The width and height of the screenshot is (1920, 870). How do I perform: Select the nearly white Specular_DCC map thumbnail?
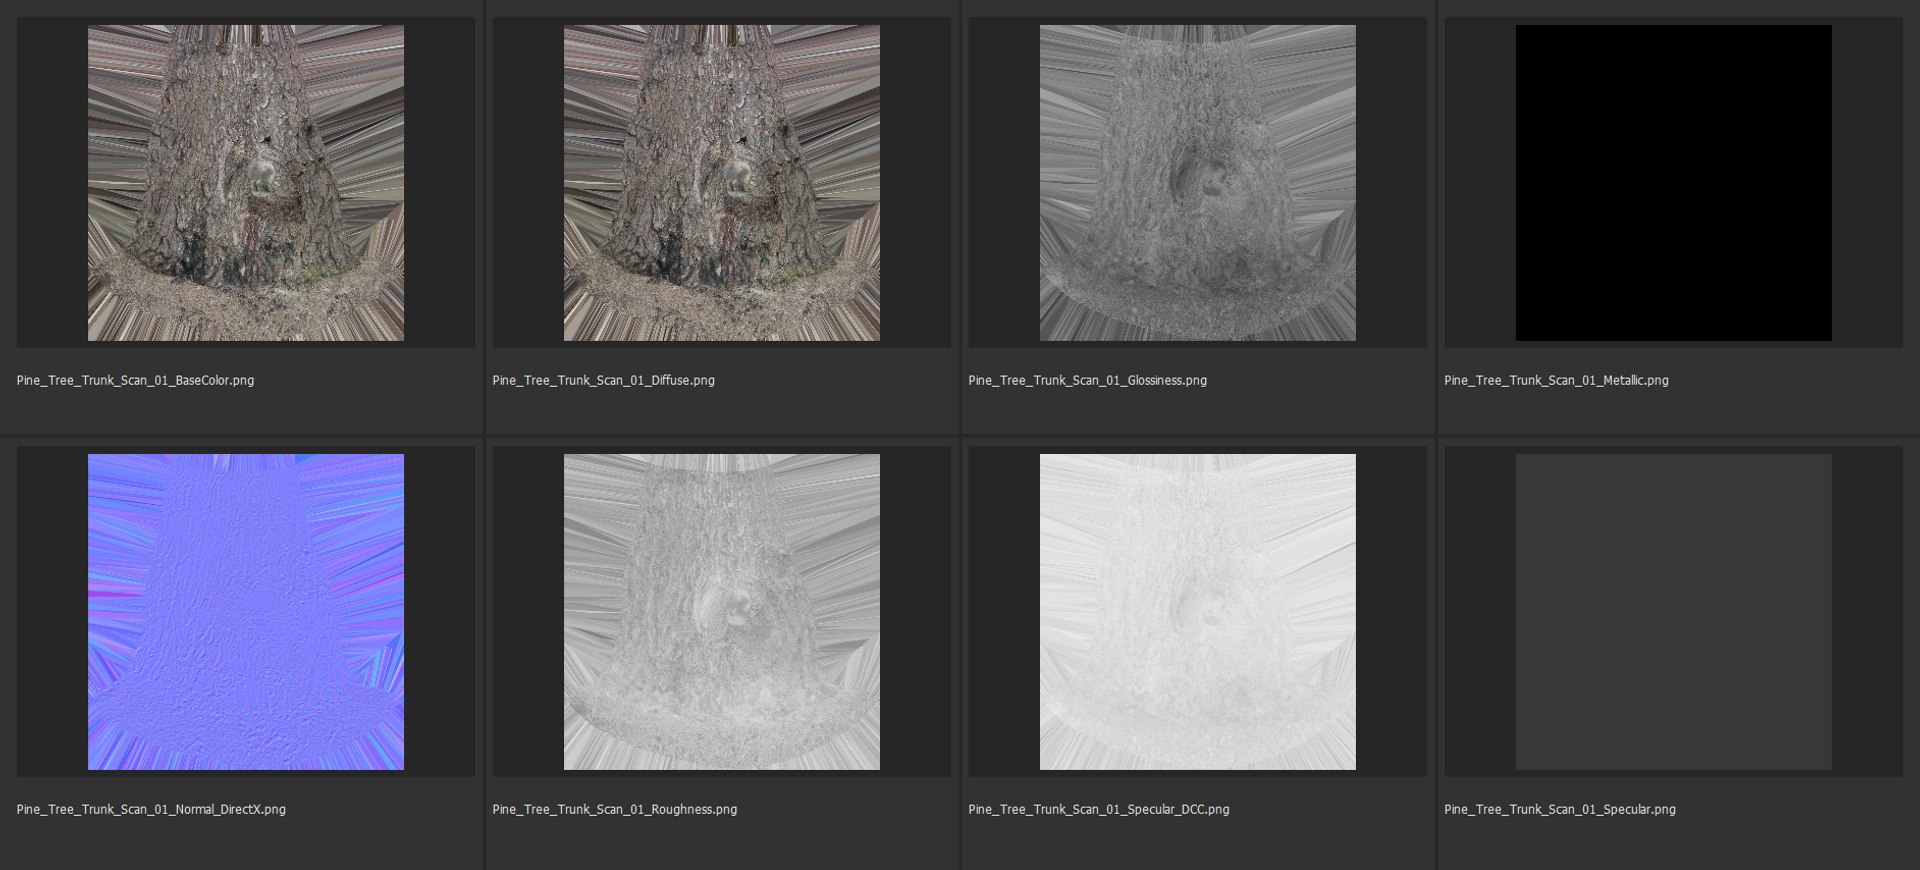(x=1198, y=612)
